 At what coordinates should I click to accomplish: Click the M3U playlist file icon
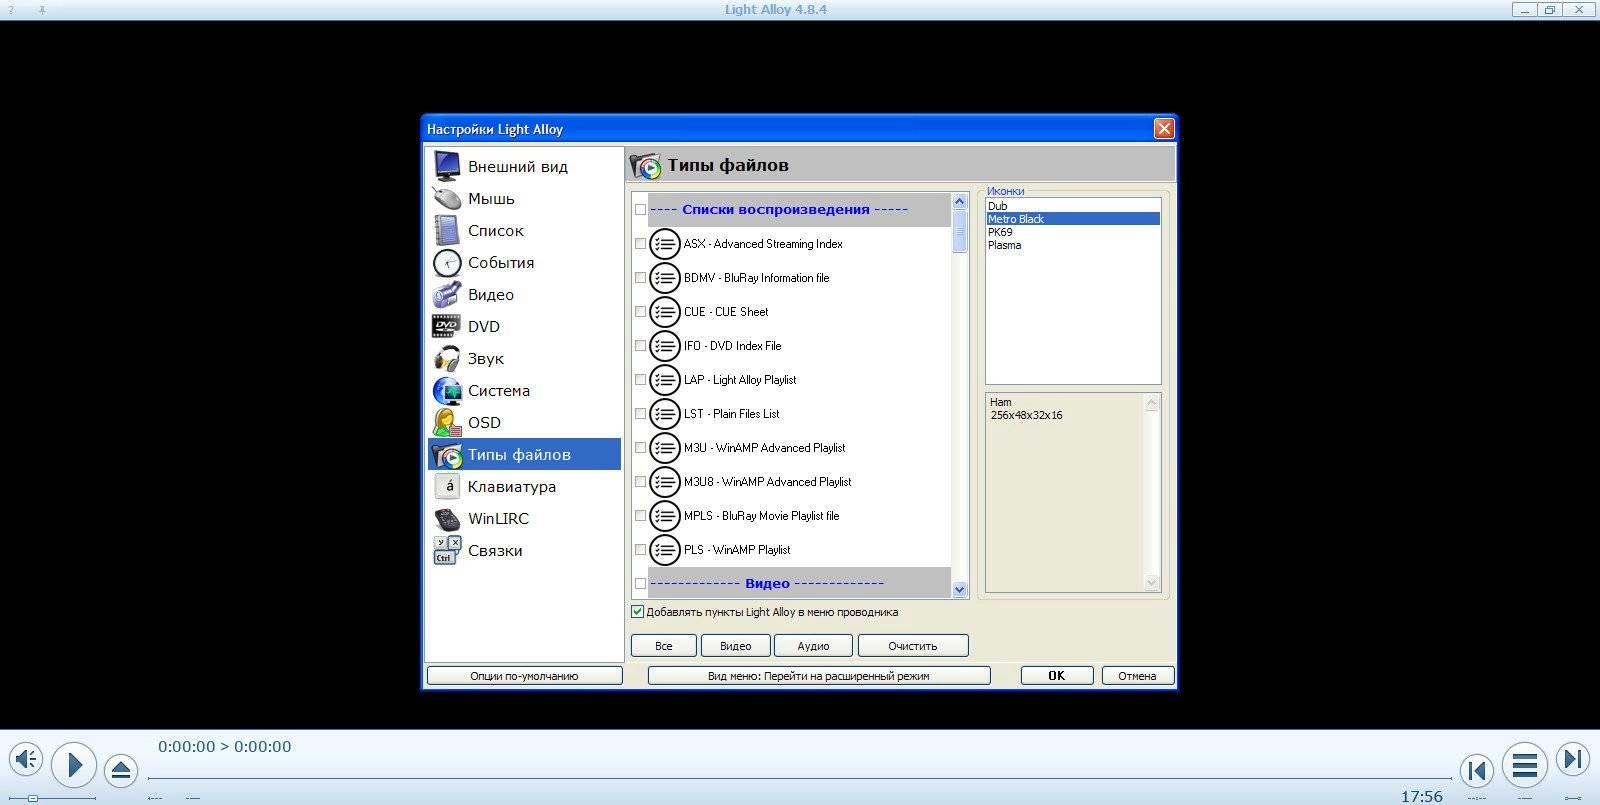(x=665, y=448)
